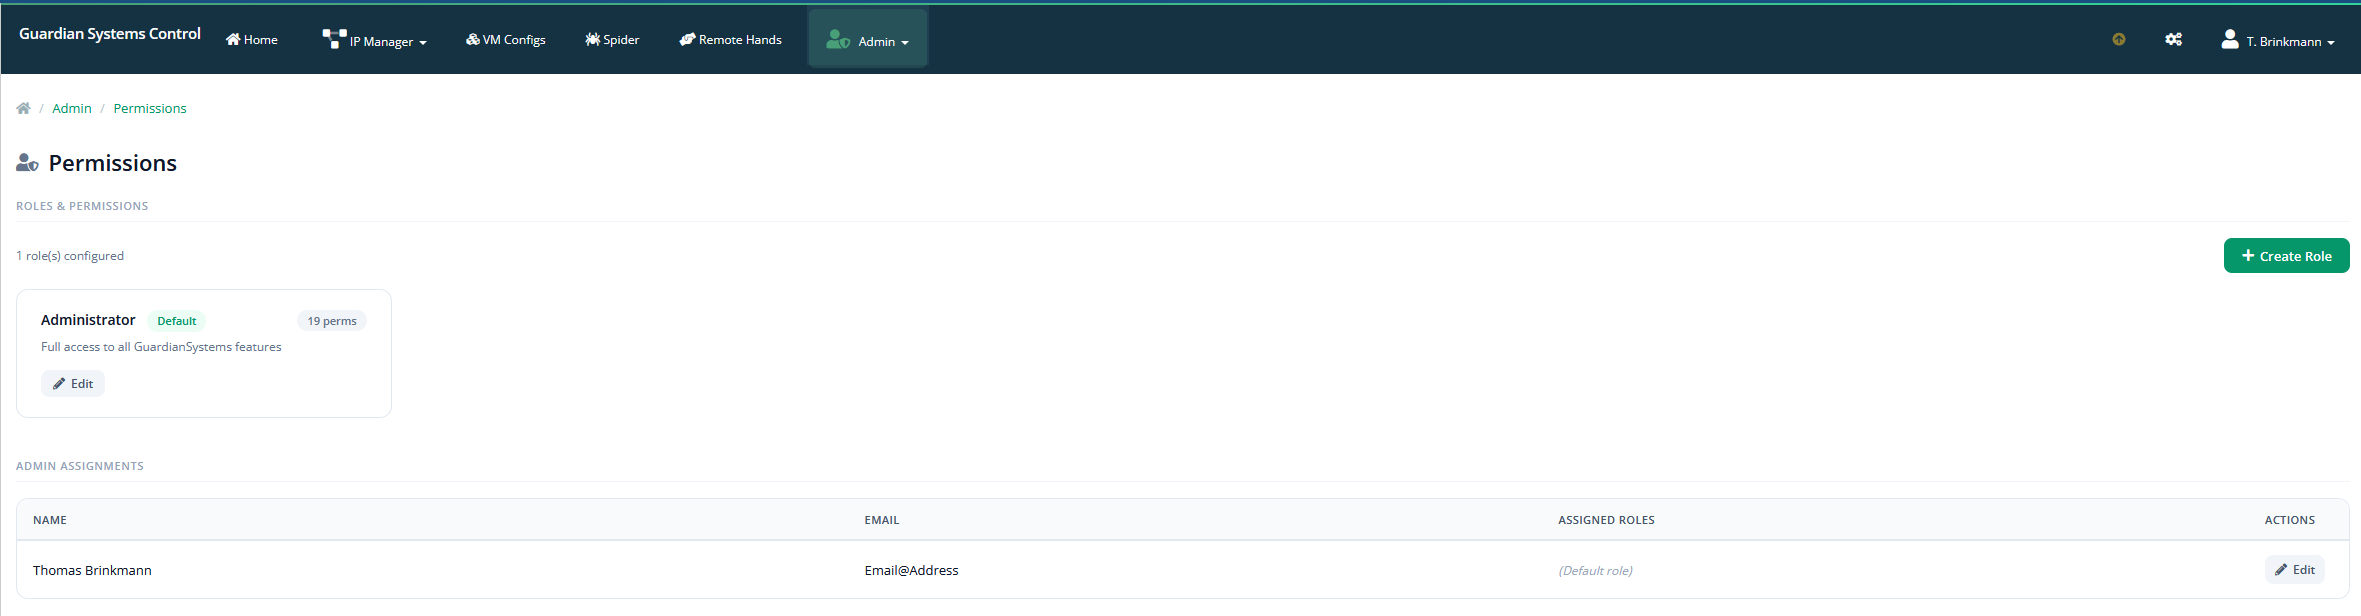
Task: Edit the Administrator role
Action: pyautogui.click(x=73, y=384)
